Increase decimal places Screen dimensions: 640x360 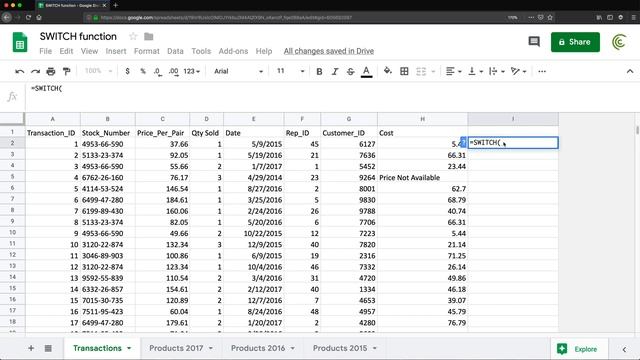tap(173, 71)
